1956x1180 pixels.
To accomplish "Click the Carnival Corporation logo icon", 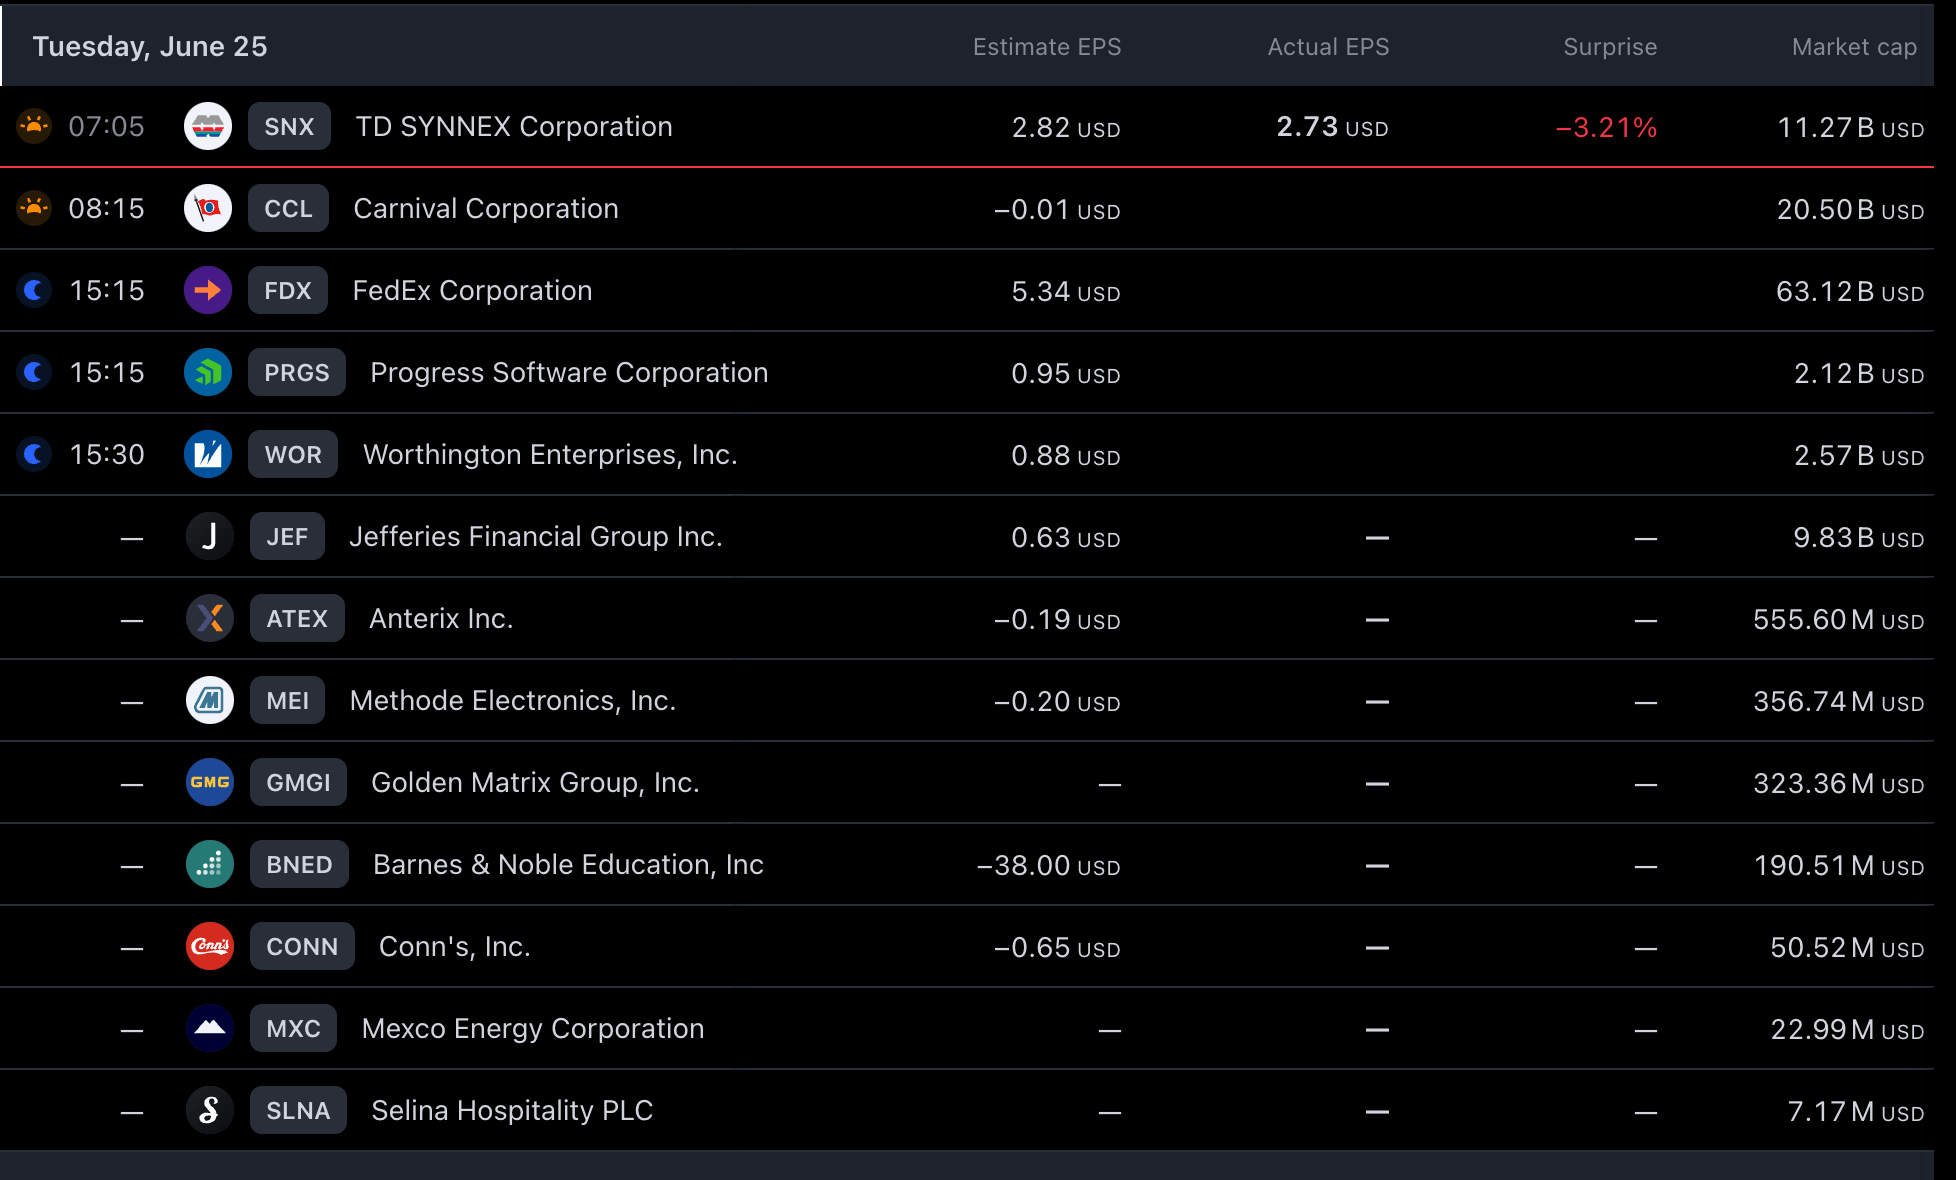I will point(208,209).
